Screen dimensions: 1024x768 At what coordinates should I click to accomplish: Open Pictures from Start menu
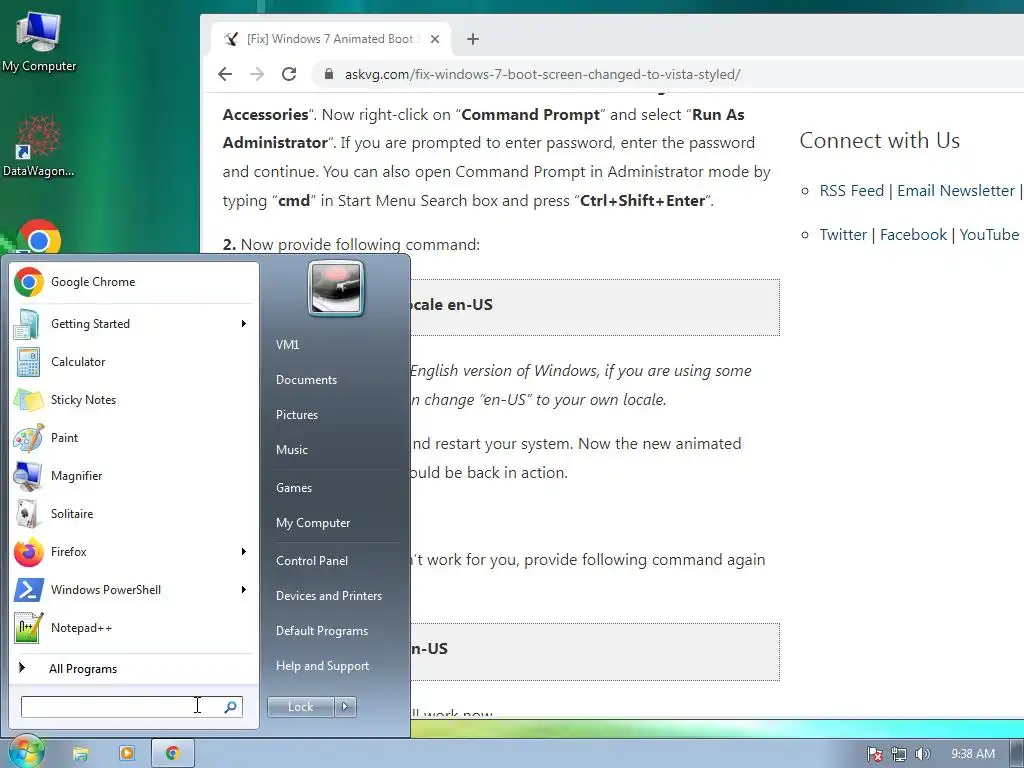[297, 415]
